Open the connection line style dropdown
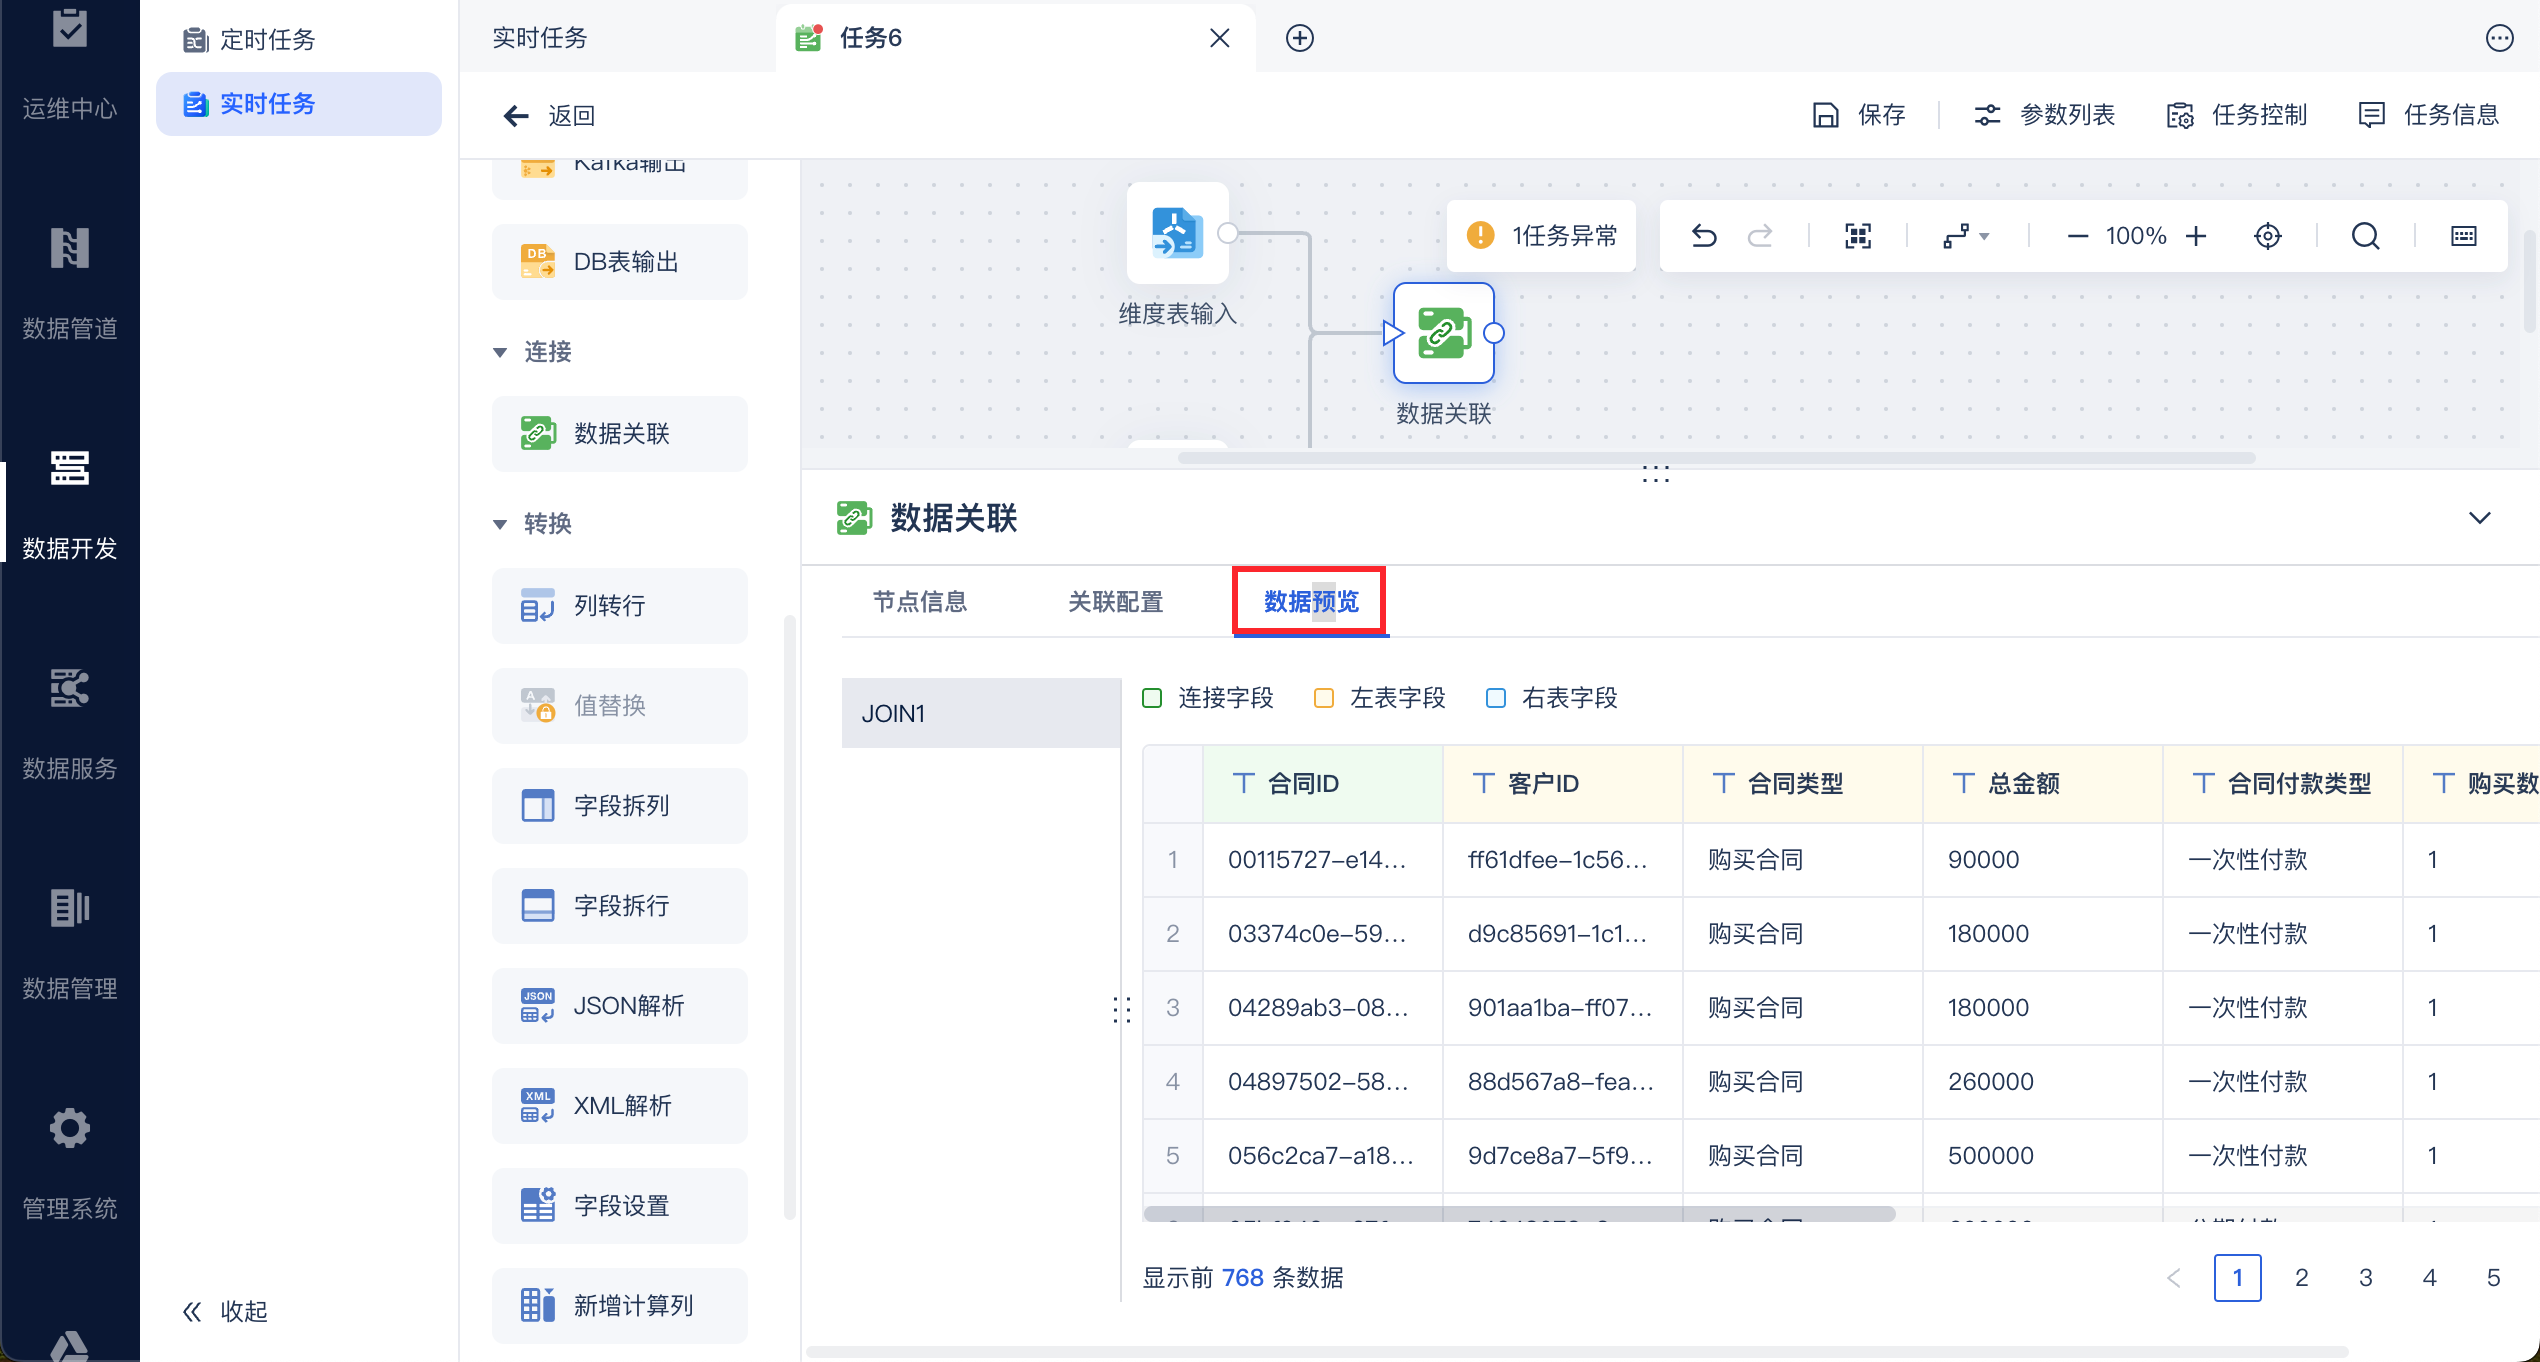 (1966, 236)
